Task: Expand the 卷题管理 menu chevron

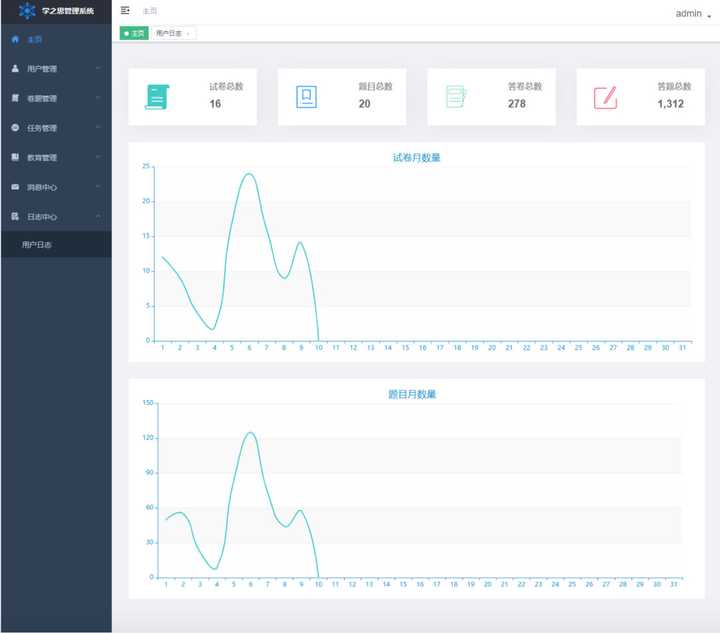Action: pyautogui.click(x=98, y=98)
